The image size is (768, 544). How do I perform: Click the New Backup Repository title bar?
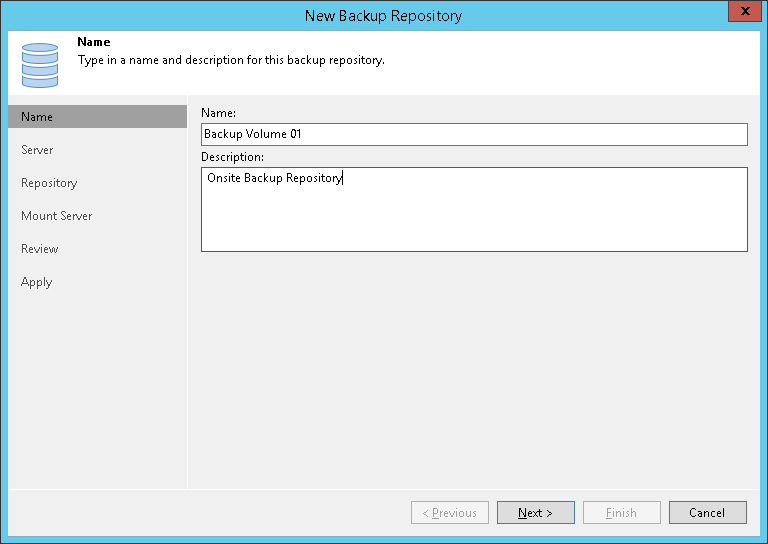click(384, 15)
